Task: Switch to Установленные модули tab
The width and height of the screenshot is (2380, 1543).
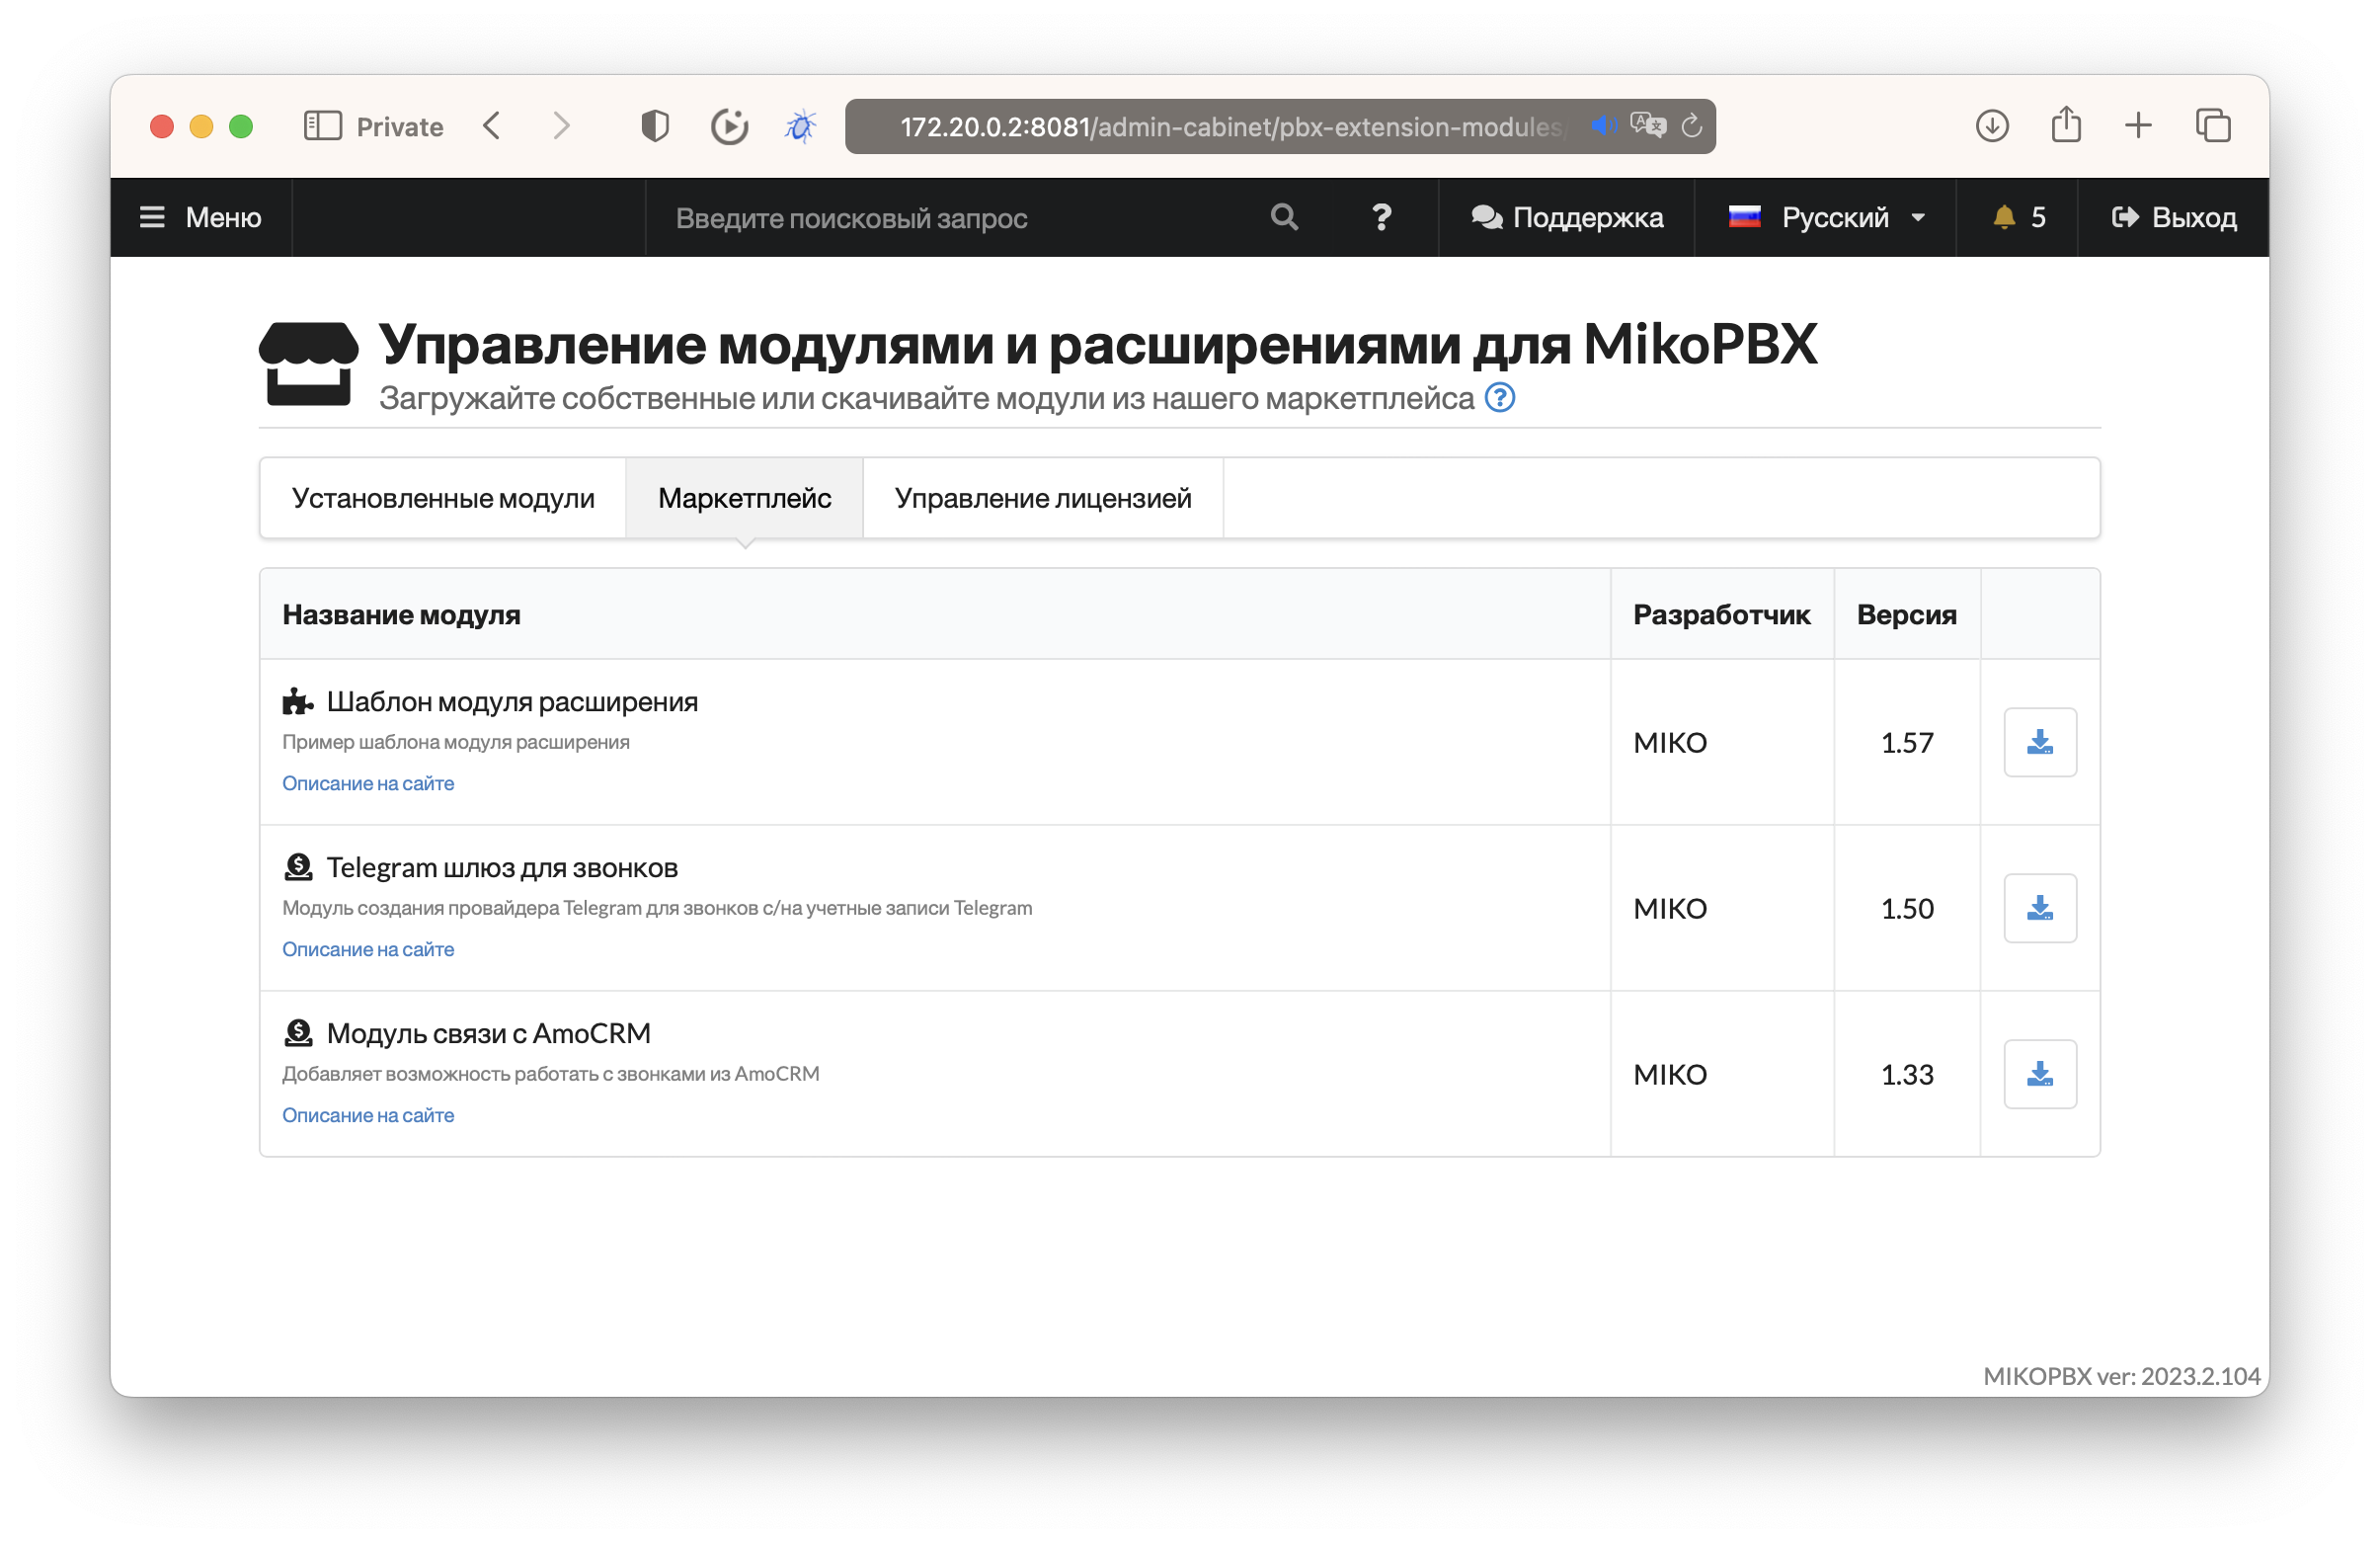Action: pos(443,498)
